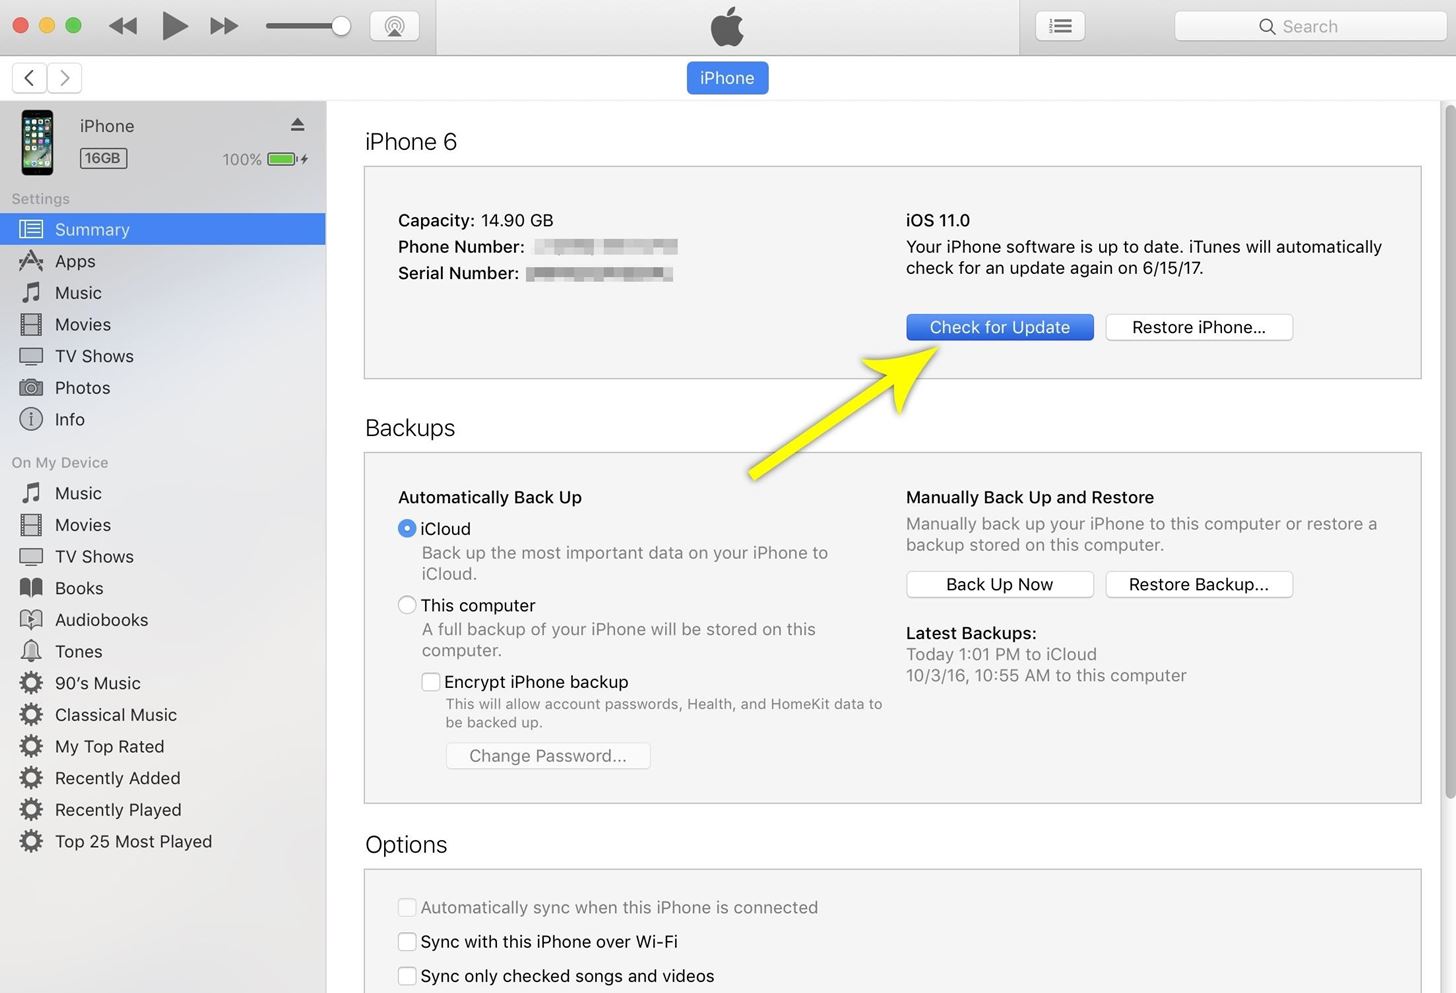The width and height of the screenshot is (1456, 993).
Task: Click Movies icon under On My Device
Action: coord(32,524)
